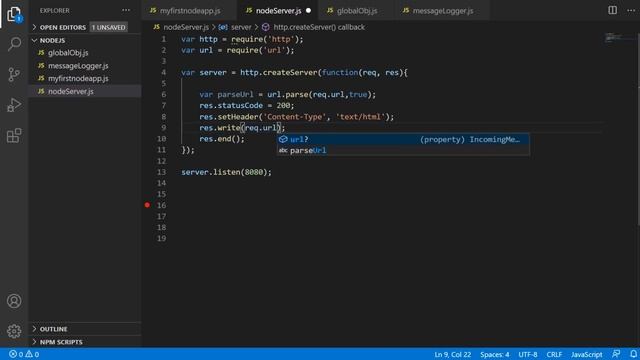This screenshot has height=360, width=640.
Task: Click line number 4 in the gutter
Action: coord(164,72)
